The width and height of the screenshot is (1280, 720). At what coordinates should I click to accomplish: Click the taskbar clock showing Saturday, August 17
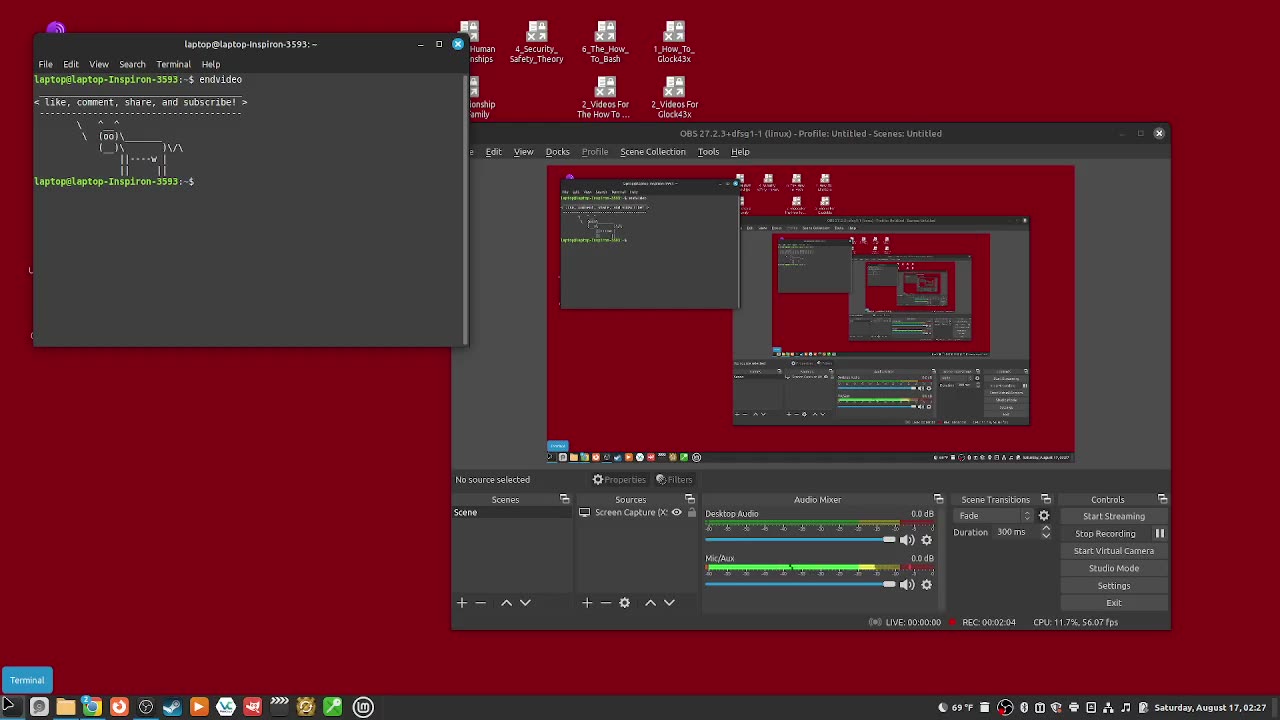click(x=1210, y=708)
